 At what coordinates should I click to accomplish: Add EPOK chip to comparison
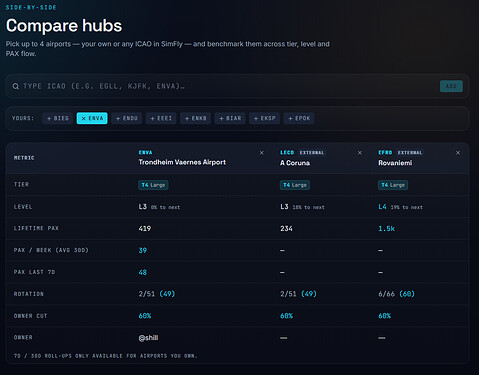click(x=299, y=118)
